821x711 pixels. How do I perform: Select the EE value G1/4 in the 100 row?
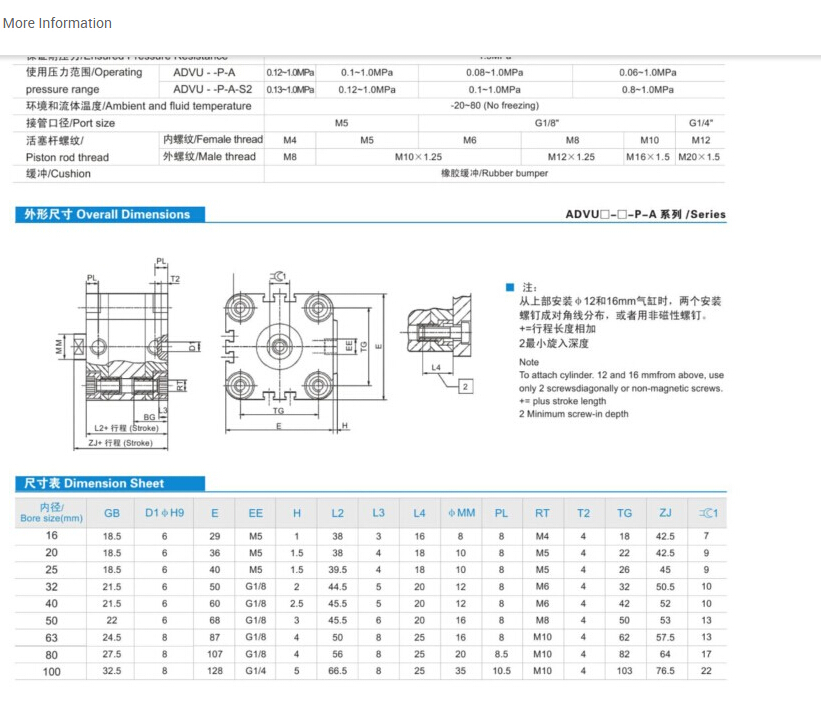pyautogui.click(x=256, y=671)
